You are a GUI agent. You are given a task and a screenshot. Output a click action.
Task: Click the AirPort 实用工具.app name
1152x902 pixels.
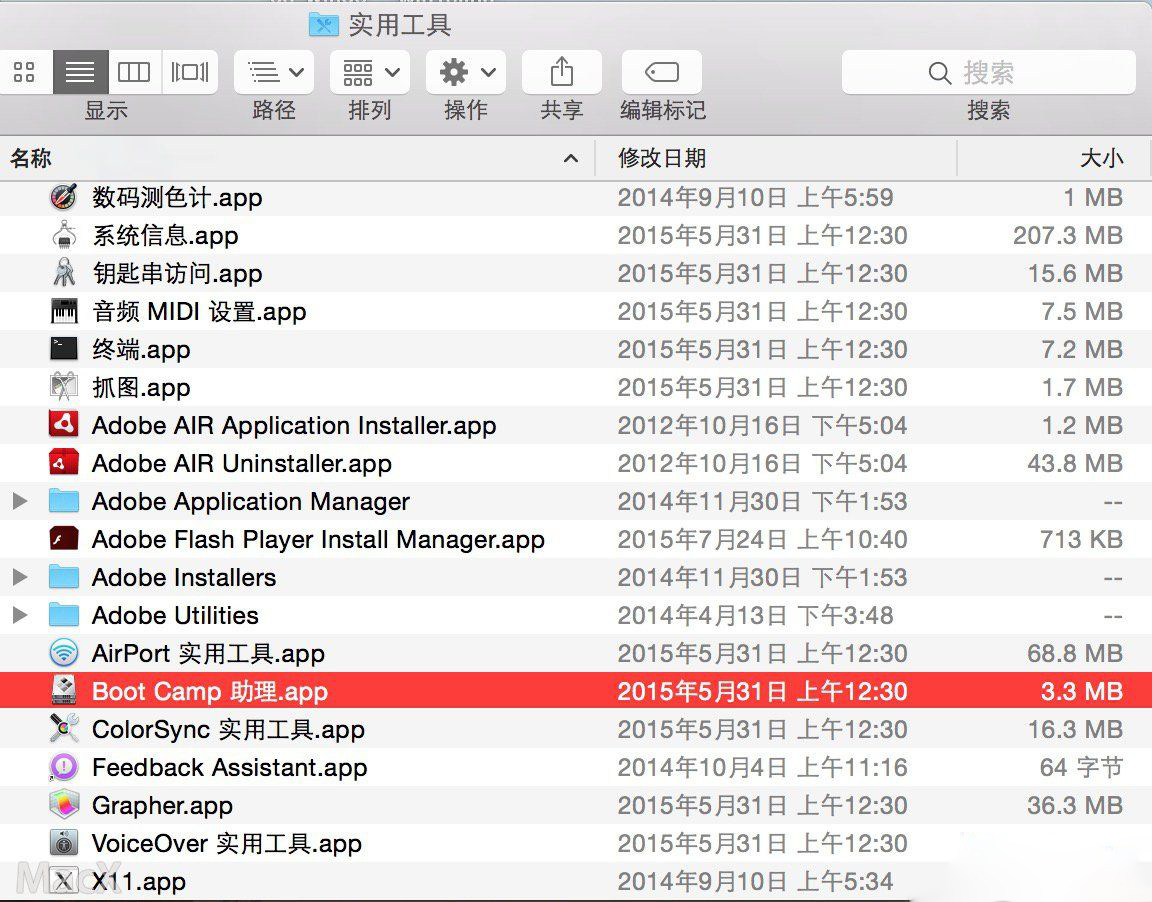click(208, 654)
